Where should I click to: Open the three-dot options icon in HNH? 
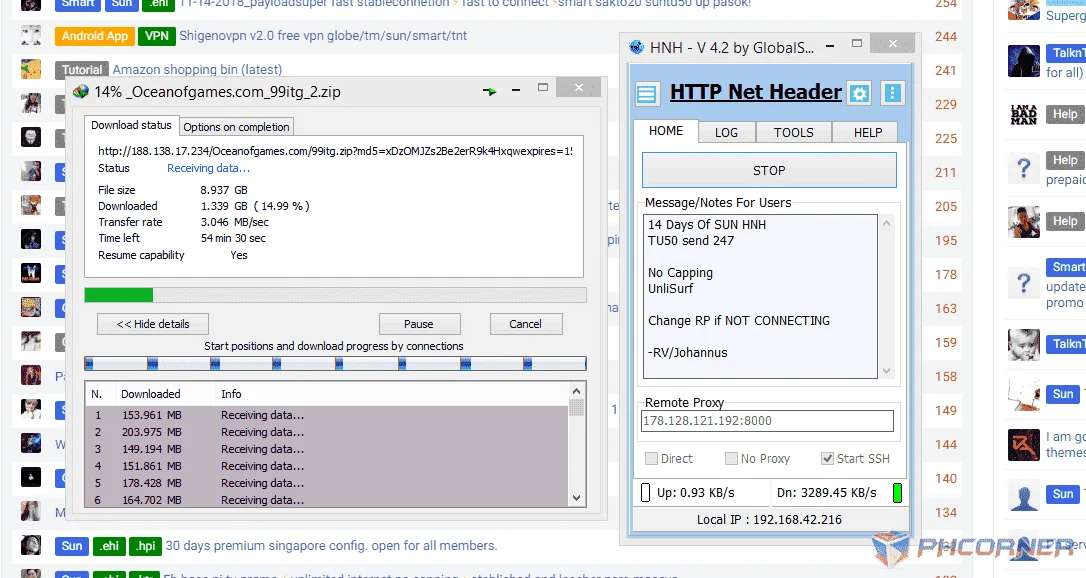coord(893,93)
